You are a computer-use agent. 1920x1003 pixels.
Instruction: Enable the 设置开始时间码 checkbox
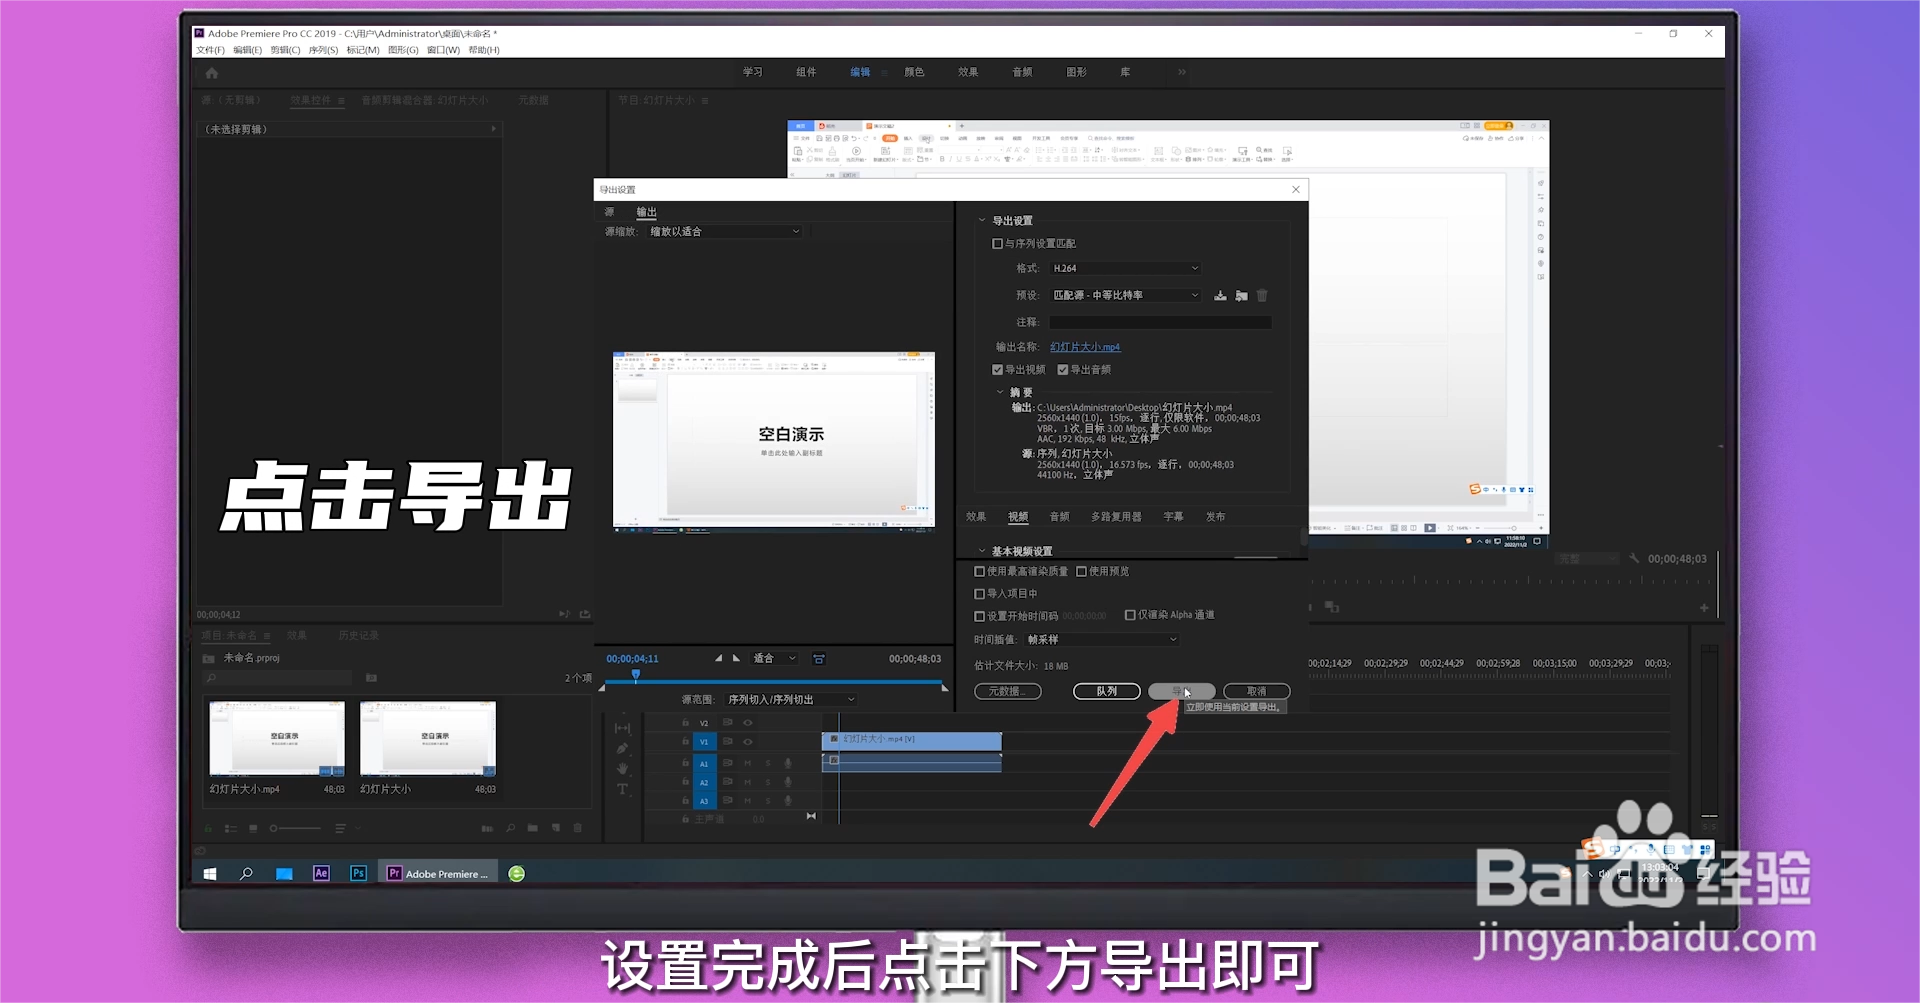click(x=980, y=616)
